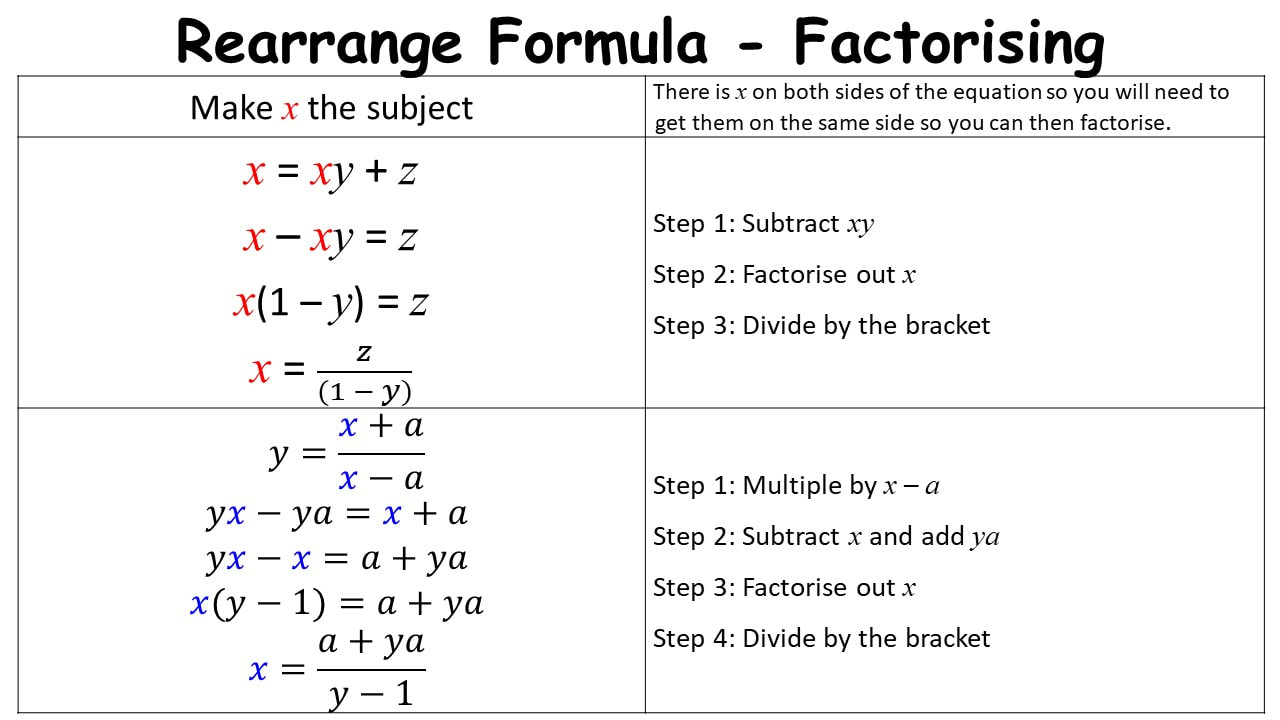Click 'Step 1: Subtract xy' text
The height and width of the screenshot is (720, 1280).
click(x=763, y=224)
